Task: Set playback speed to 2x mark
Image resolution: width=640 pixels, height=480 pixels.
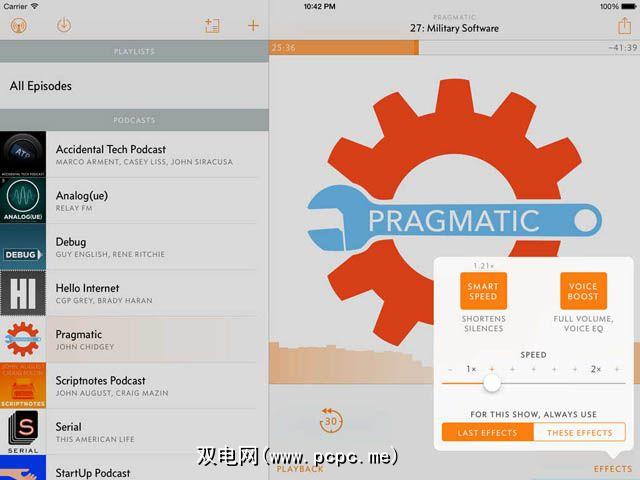Action: [x=596, y=369]
